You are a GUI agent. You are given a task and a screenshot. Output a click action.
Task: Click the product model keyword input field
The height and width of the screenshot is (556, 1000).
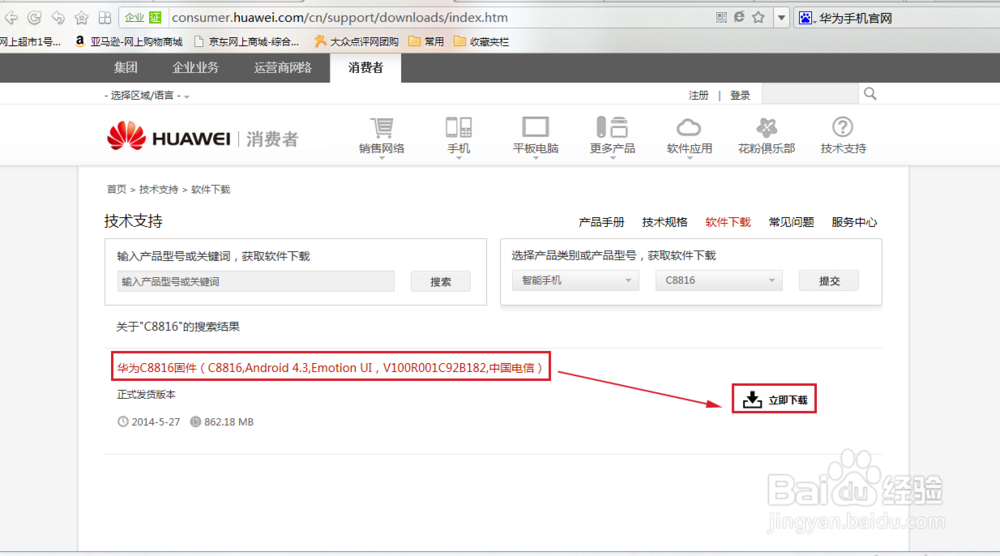click(x=256, y=281)
